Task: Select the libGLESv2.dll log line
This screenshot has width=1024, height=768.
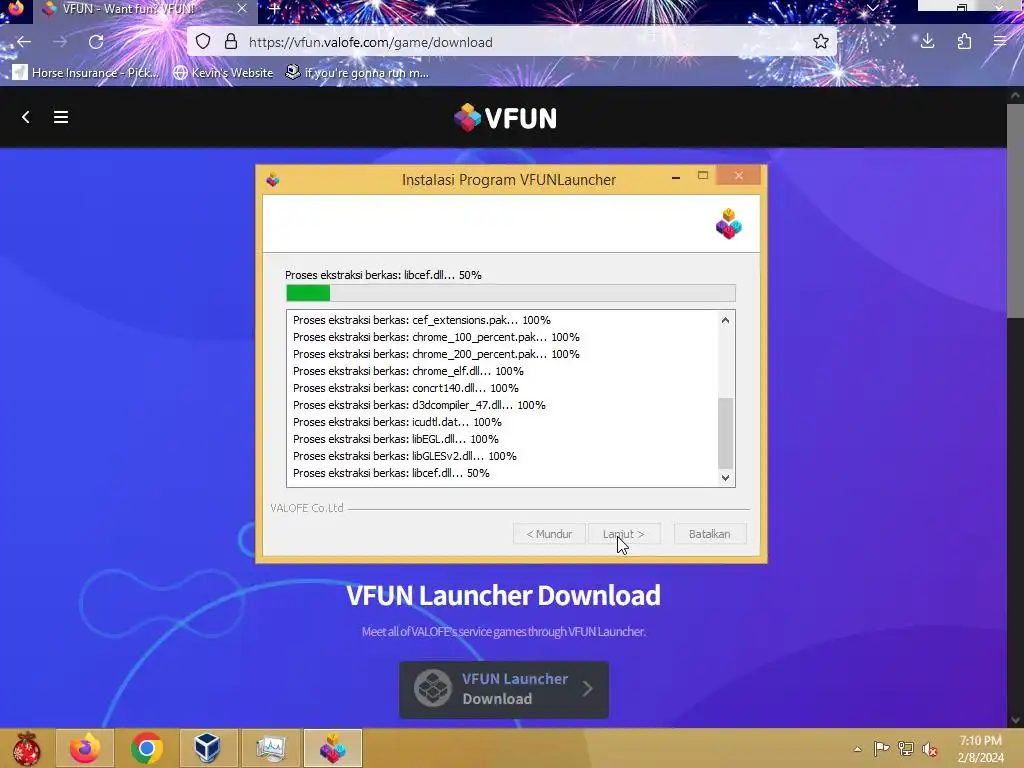Action: pyautogui.click(x=404, y=456)
